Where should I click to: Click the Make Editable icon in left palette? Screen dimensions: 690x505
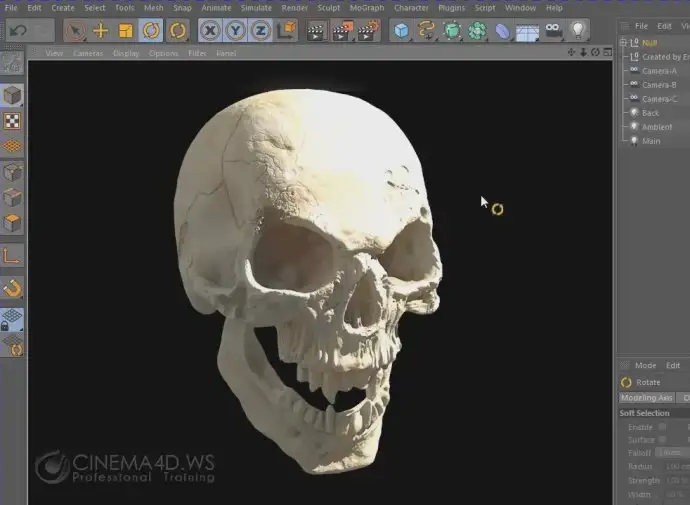coord(12,63)
